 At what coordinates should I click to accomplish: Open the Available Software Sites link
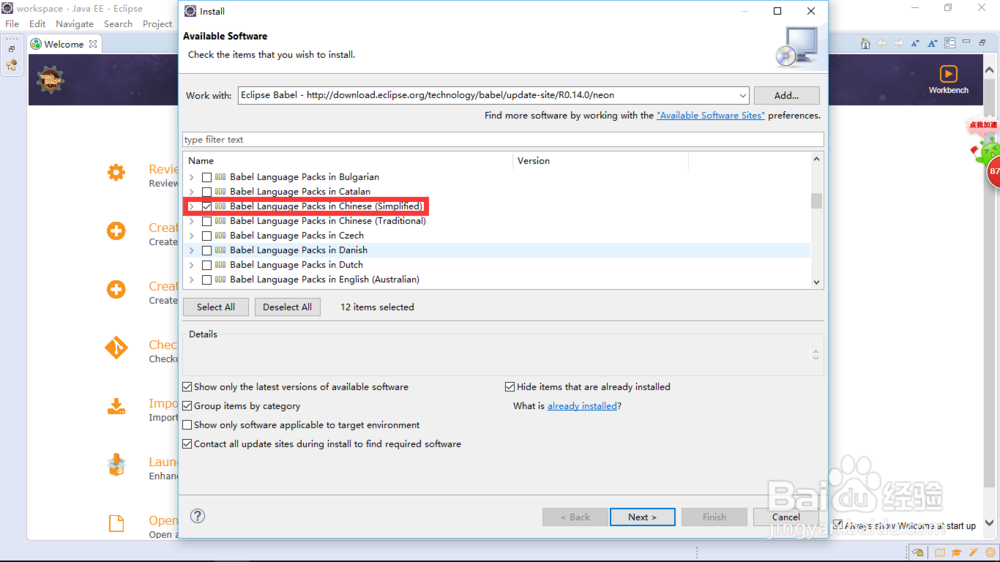710,116
